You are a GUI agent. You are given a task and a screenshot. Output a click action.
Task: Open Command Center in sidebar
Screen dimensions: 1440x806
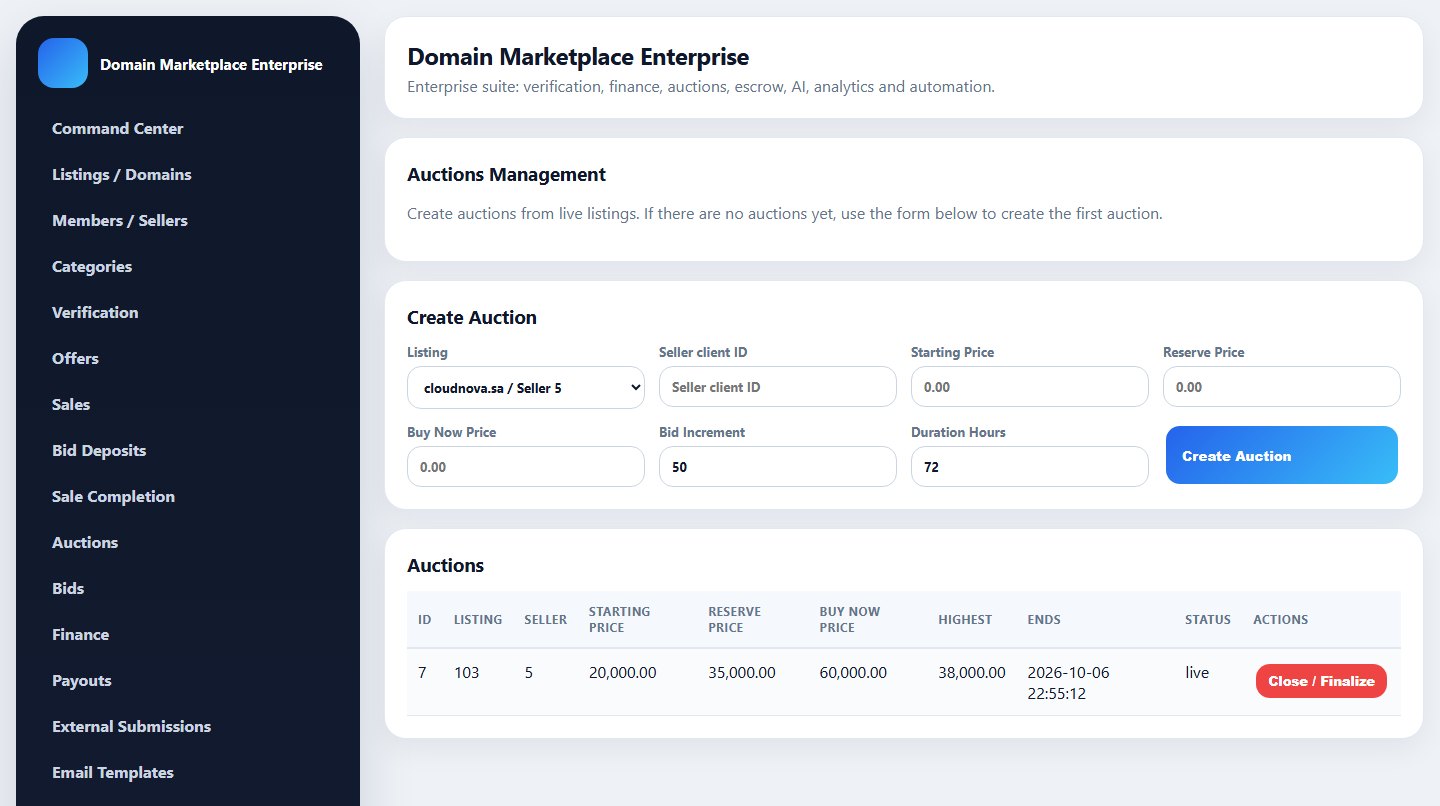(118, 128)
